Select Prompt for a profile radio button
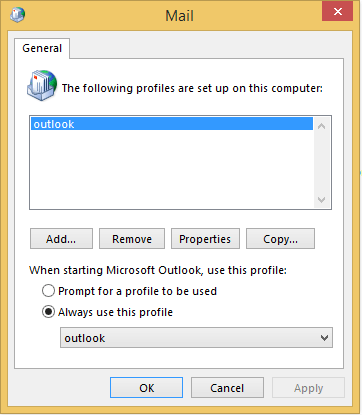The height and width of the screenshot is (415, 362). [x=48, y=291]
